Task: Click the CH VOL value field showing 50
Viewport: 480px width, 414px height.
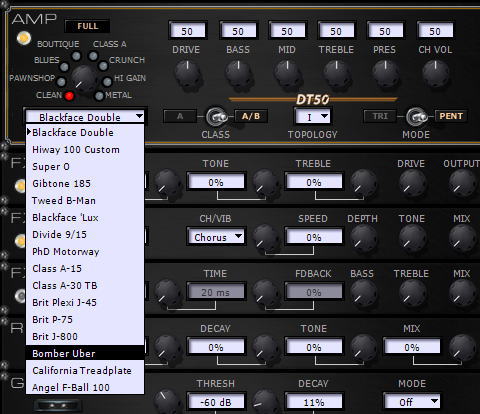Action: (x=435, y=31)
